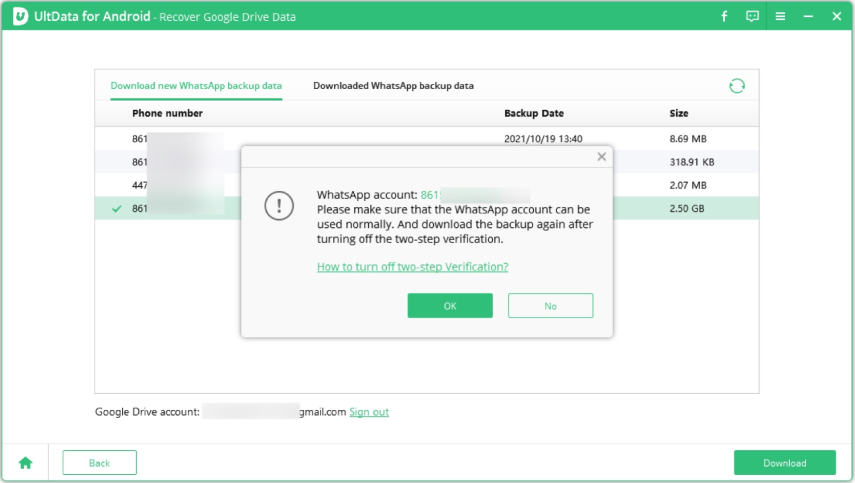The width and height of the screenshot is (855, 483).
Task: Select the 318.91 KB backup row
Action: (426, 162)
